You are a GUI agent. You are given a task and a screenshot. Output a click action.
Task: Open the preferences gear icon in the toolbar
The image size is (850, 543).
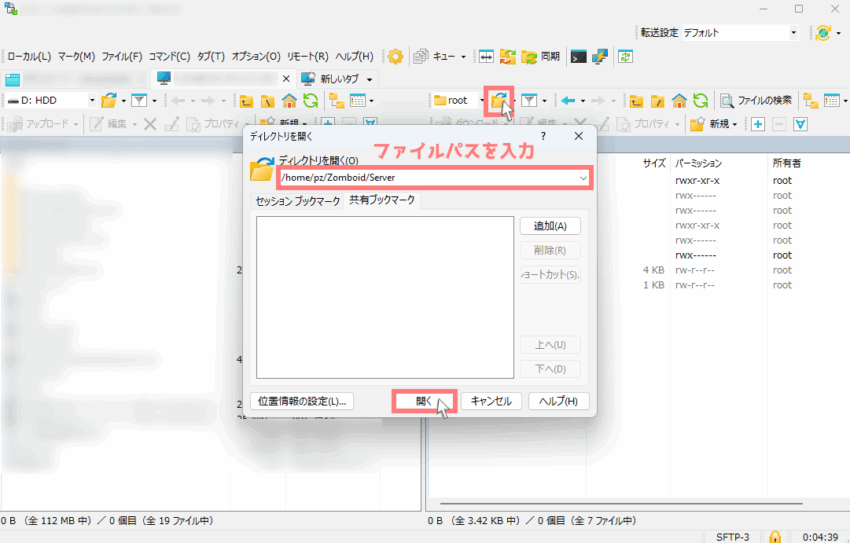pos(396,56)
